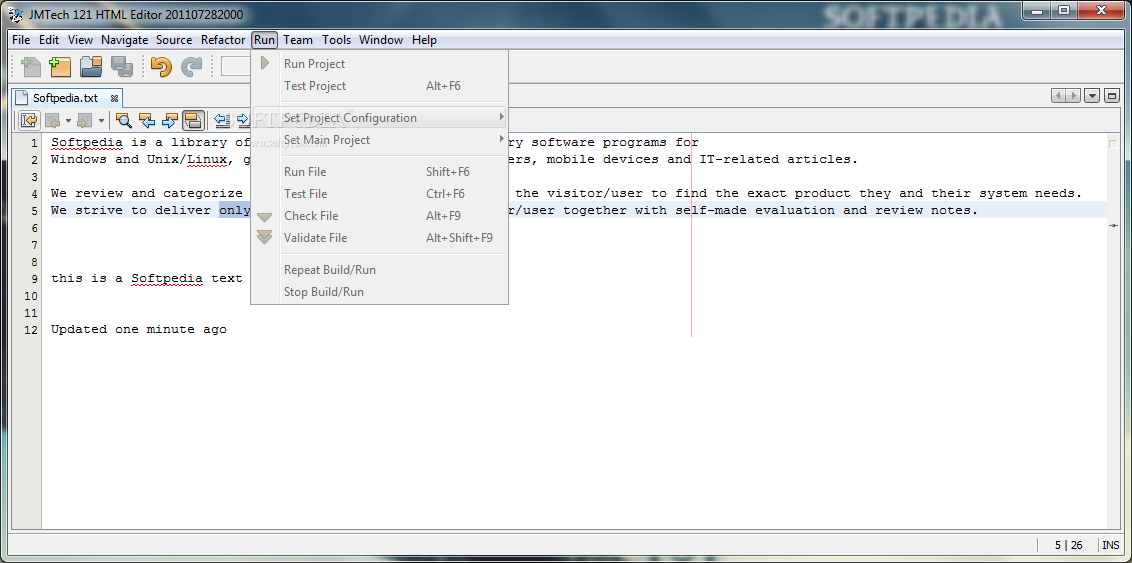Switch to the Softpedia.txt tab
This screenshot has height=563, width=1132.
pyautogui.click(x=65, y=98)
